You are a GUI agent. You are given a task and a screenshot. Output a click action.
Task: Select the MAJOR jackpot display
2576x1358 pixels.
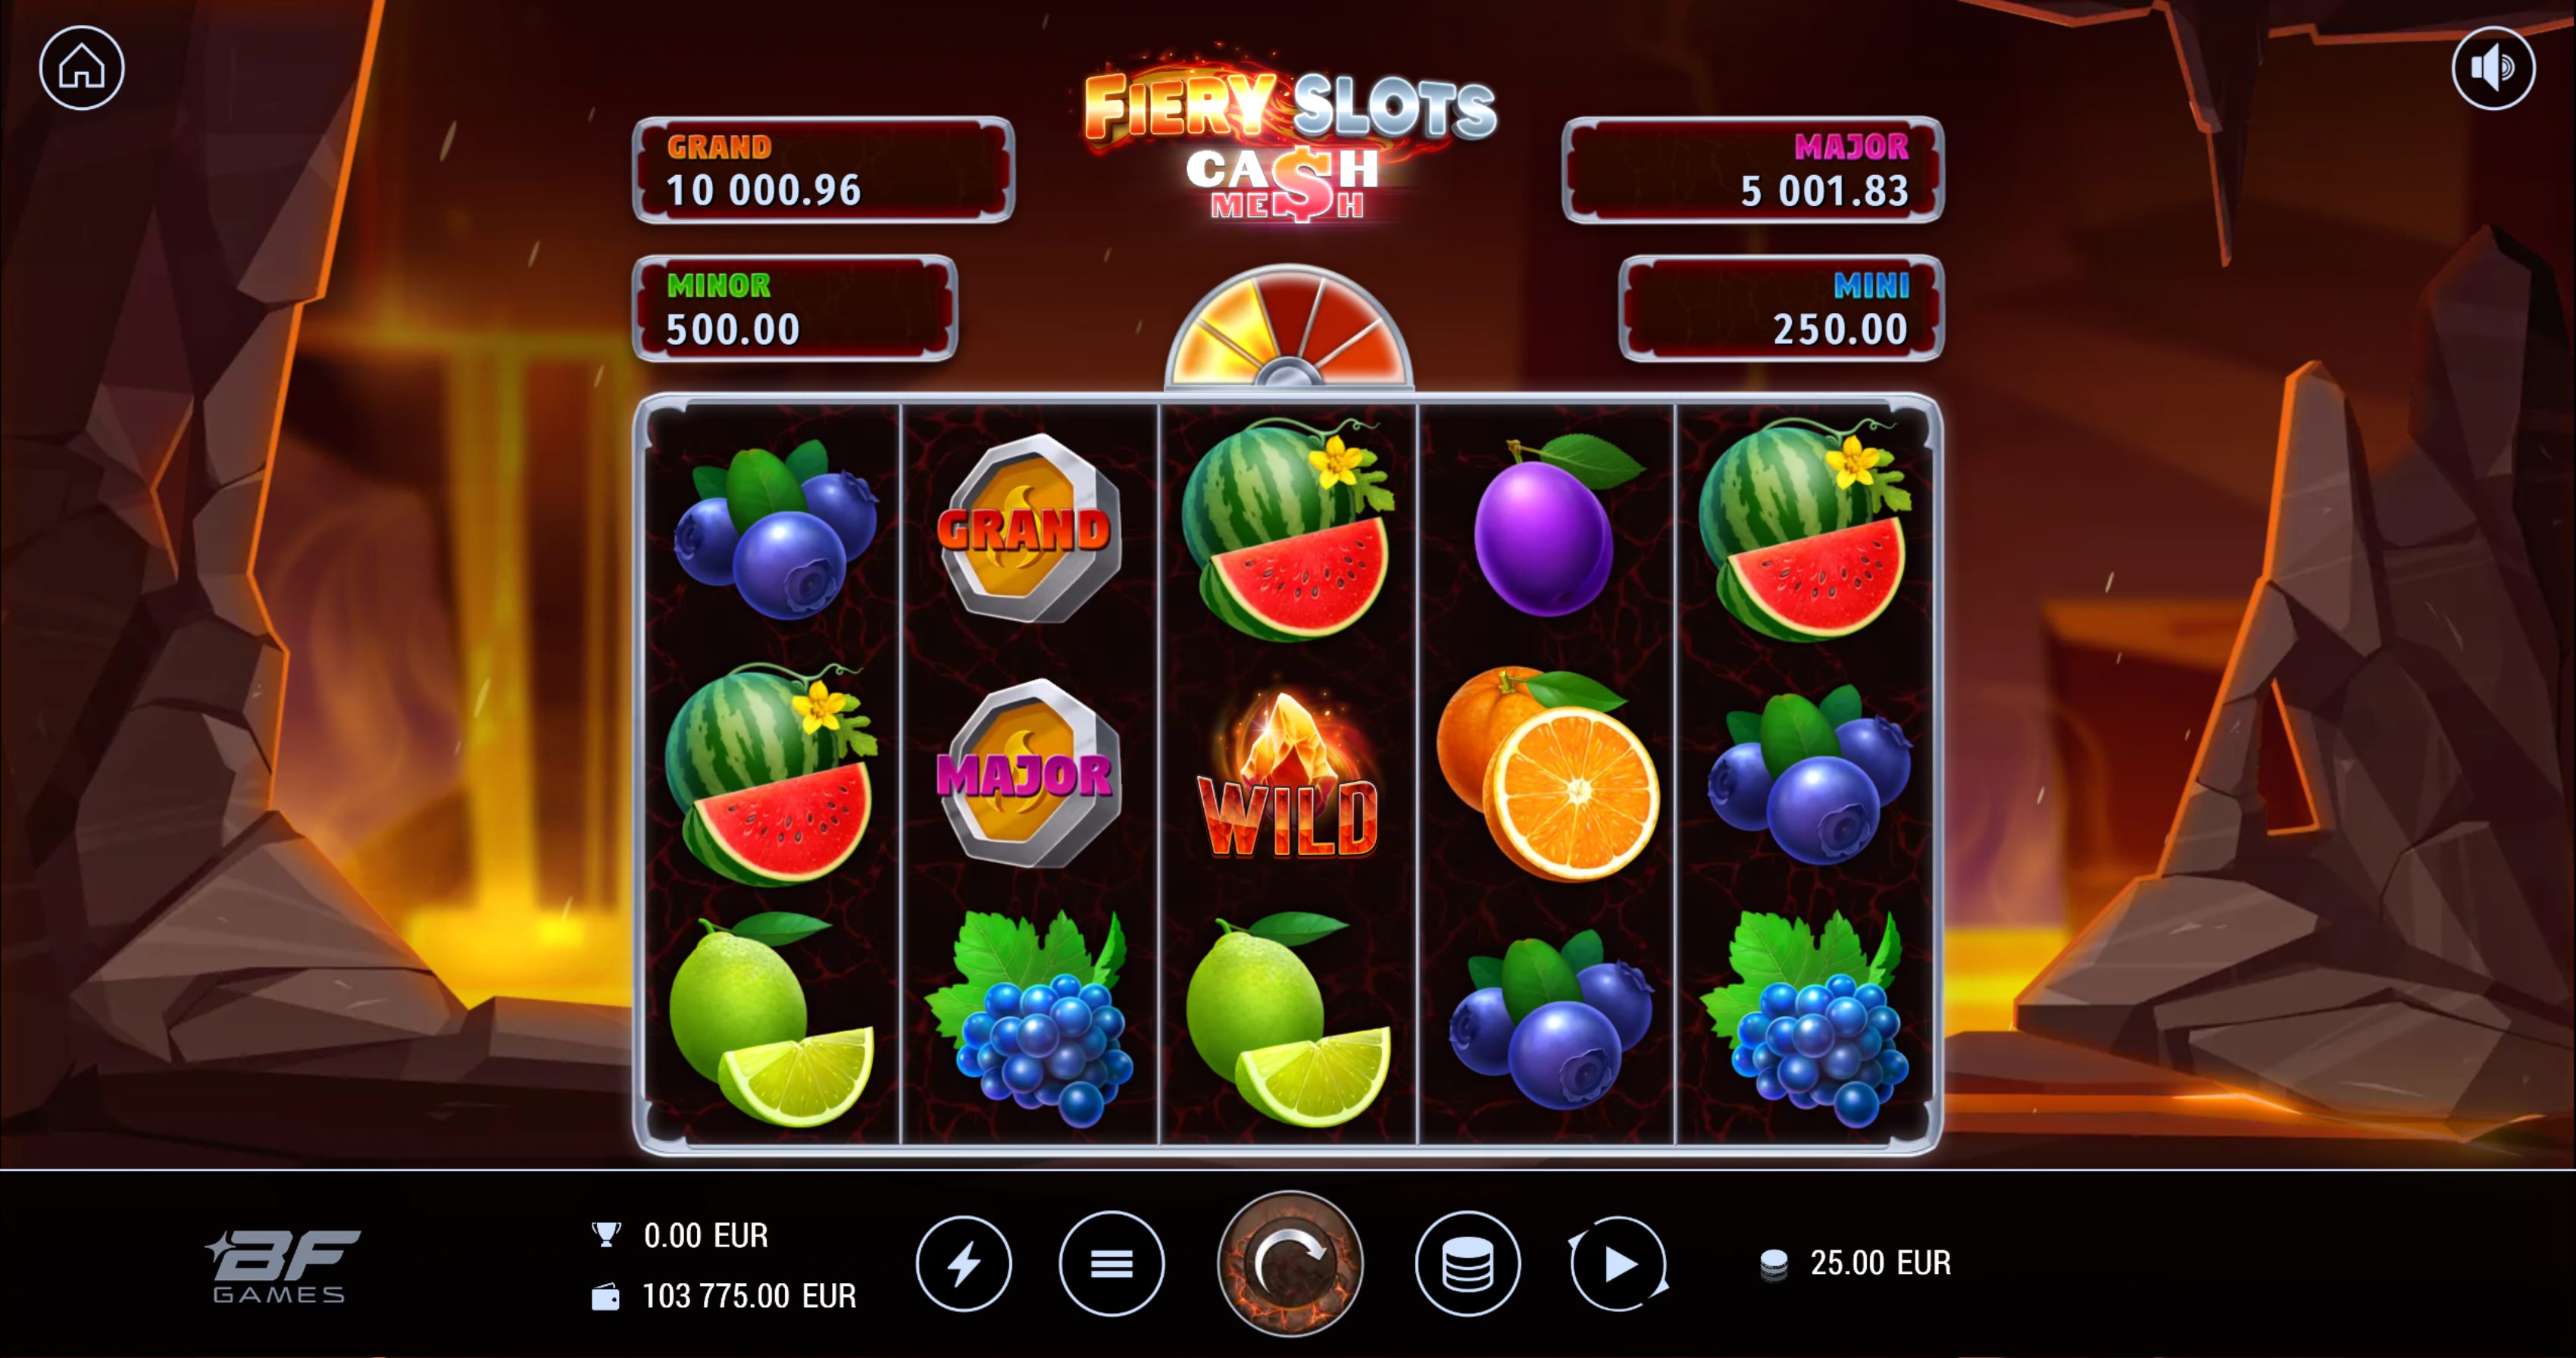(x=1753, y=169)
